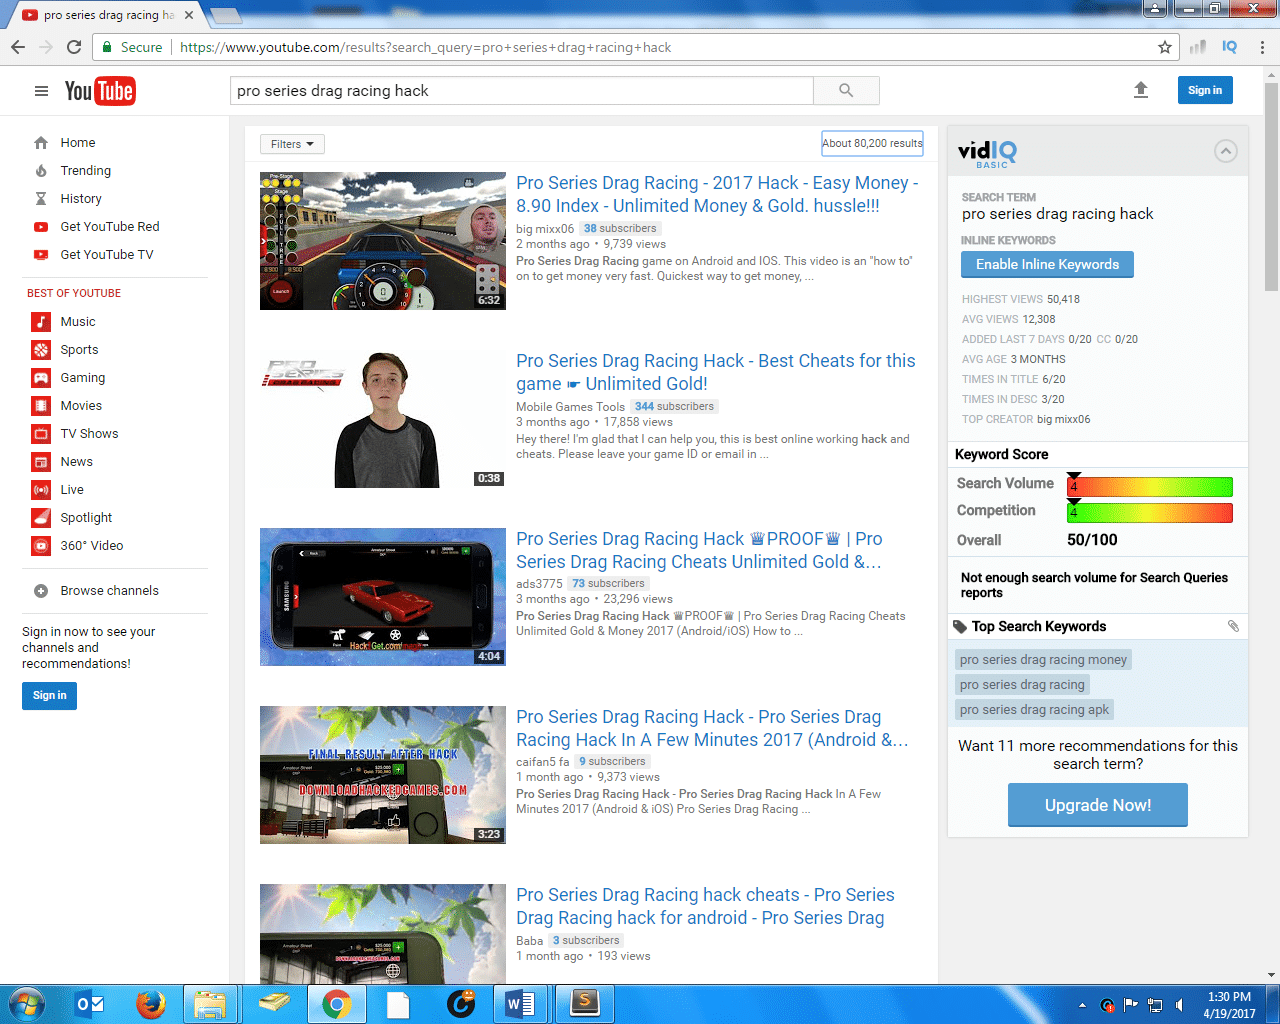Viewport: 1280px width, 1024px height.
Task: Click About 80,200 results box
Action: tap(872, 143)
